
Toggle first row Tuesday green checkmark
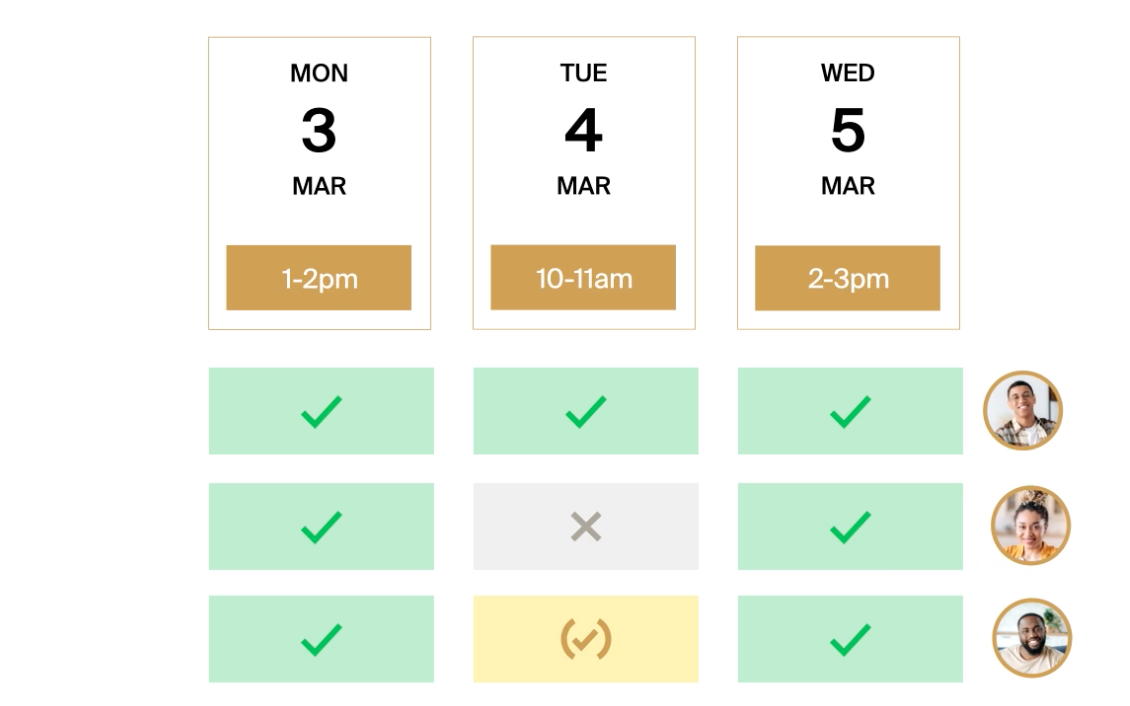tap(585, 412)
